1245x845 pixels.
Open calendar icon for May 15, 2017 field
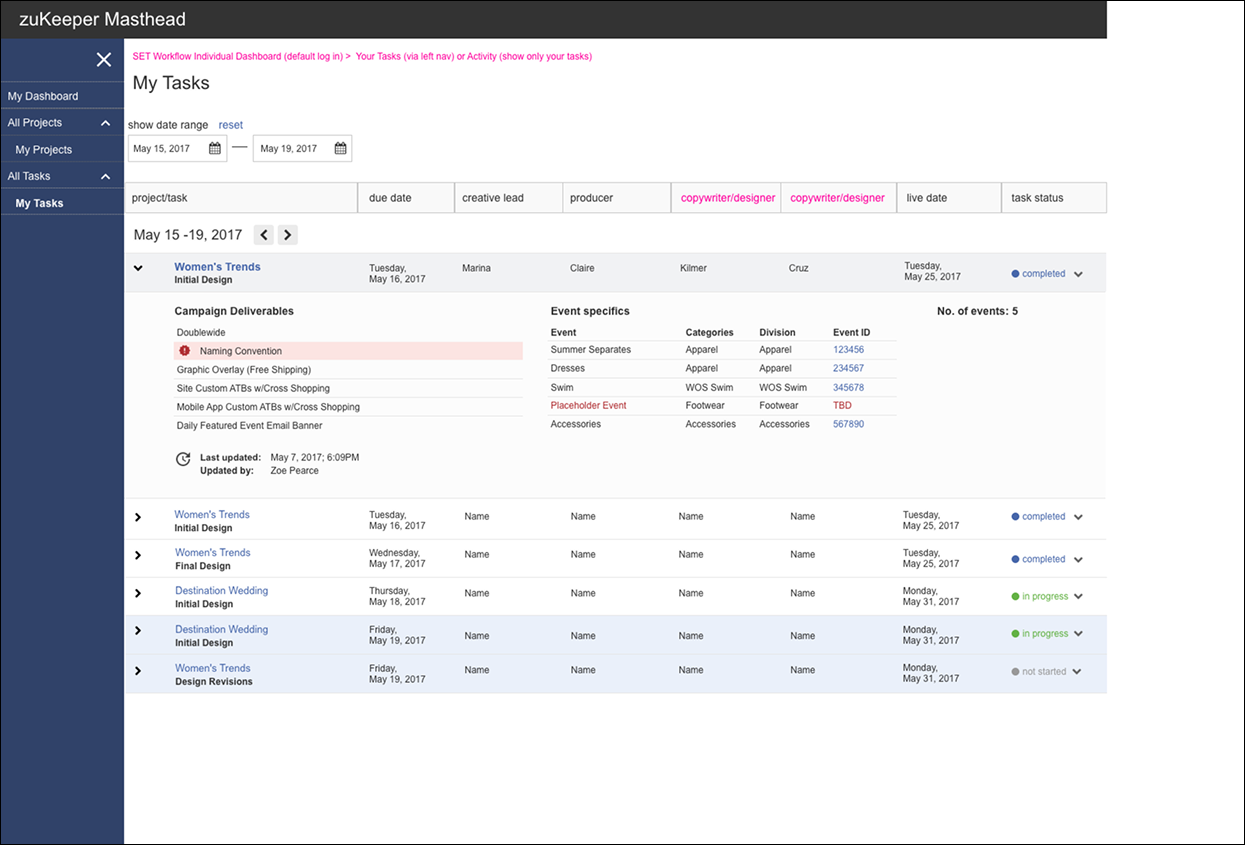point(215,148)
